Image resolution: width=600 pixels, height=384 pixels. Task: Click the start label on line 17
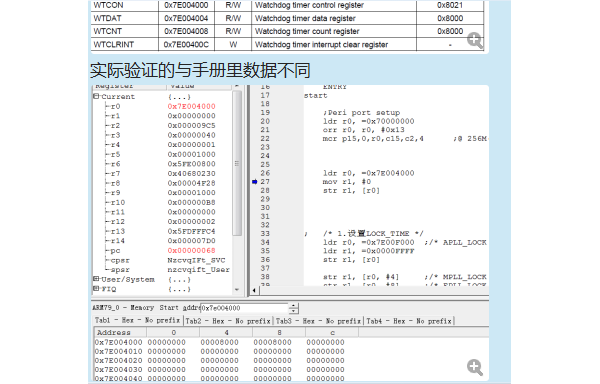tap(315, 96)
